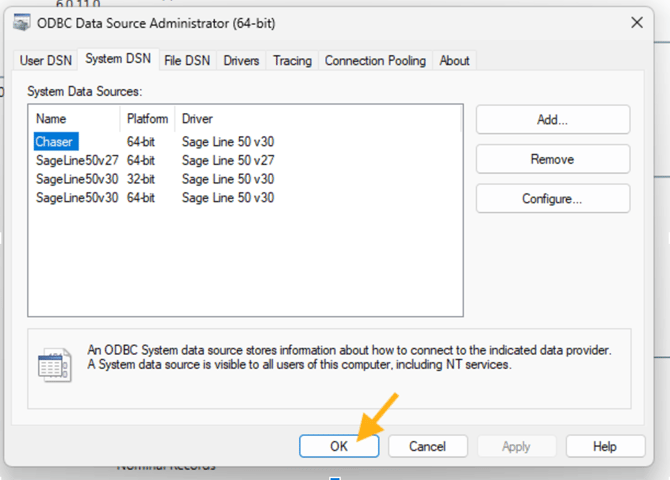Viewport: 670px width, 480px height.
Task: Select the 32-bit SageLine50v30 entry
Action: tap(77, 179)
